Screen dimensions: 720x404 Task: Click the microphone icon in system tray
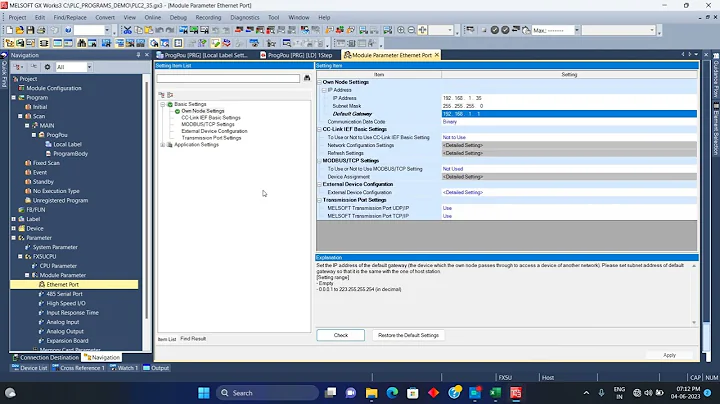click(x=601, y=393)
